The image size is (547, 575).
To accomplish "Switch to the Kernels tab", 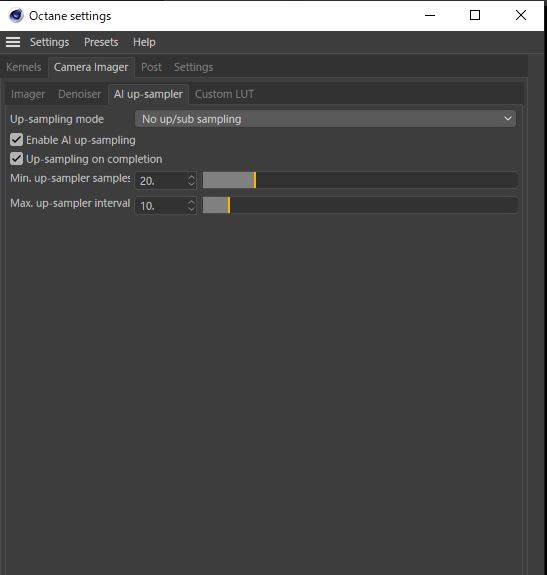I will [x=23, y=67].
